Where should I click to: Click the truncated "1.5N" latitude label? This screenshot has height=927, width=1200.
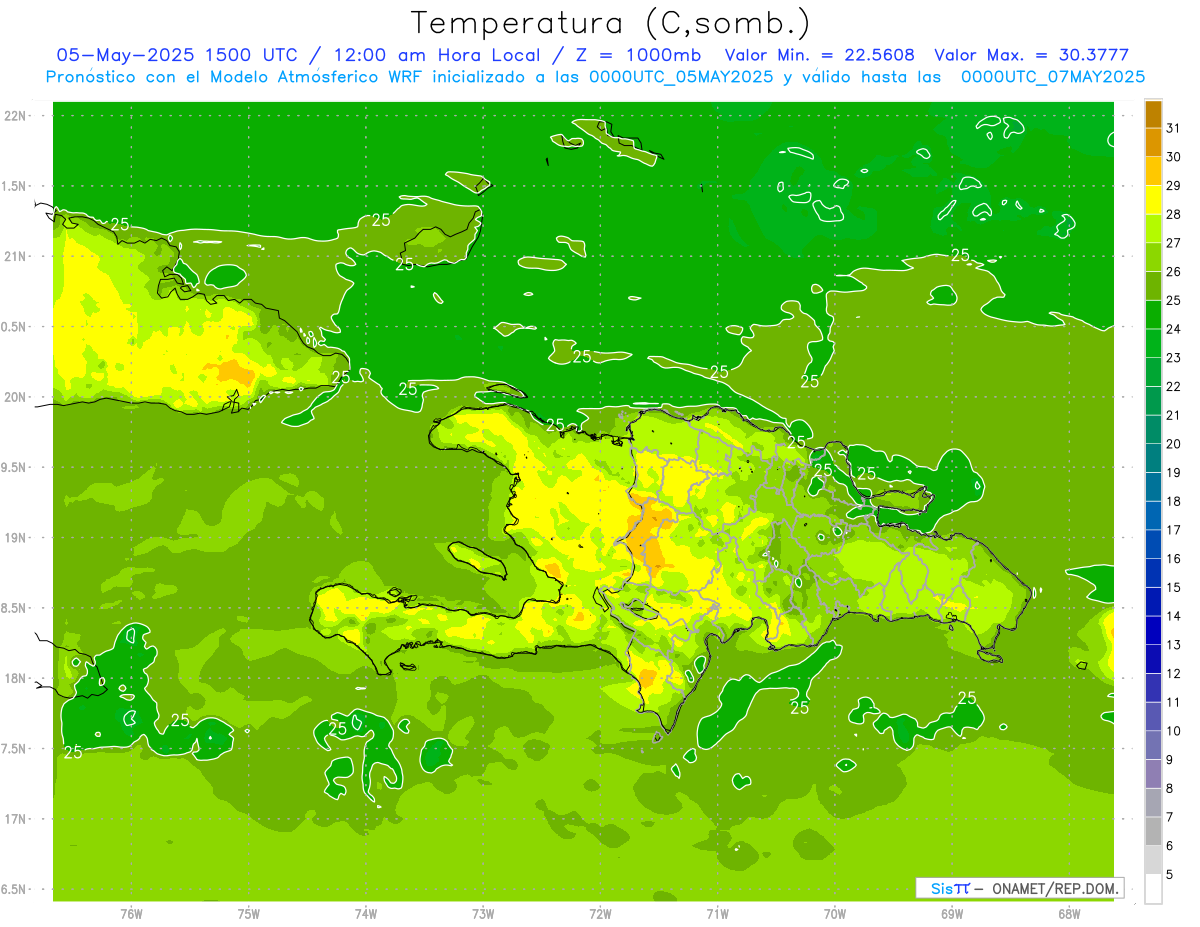[14, 186]
